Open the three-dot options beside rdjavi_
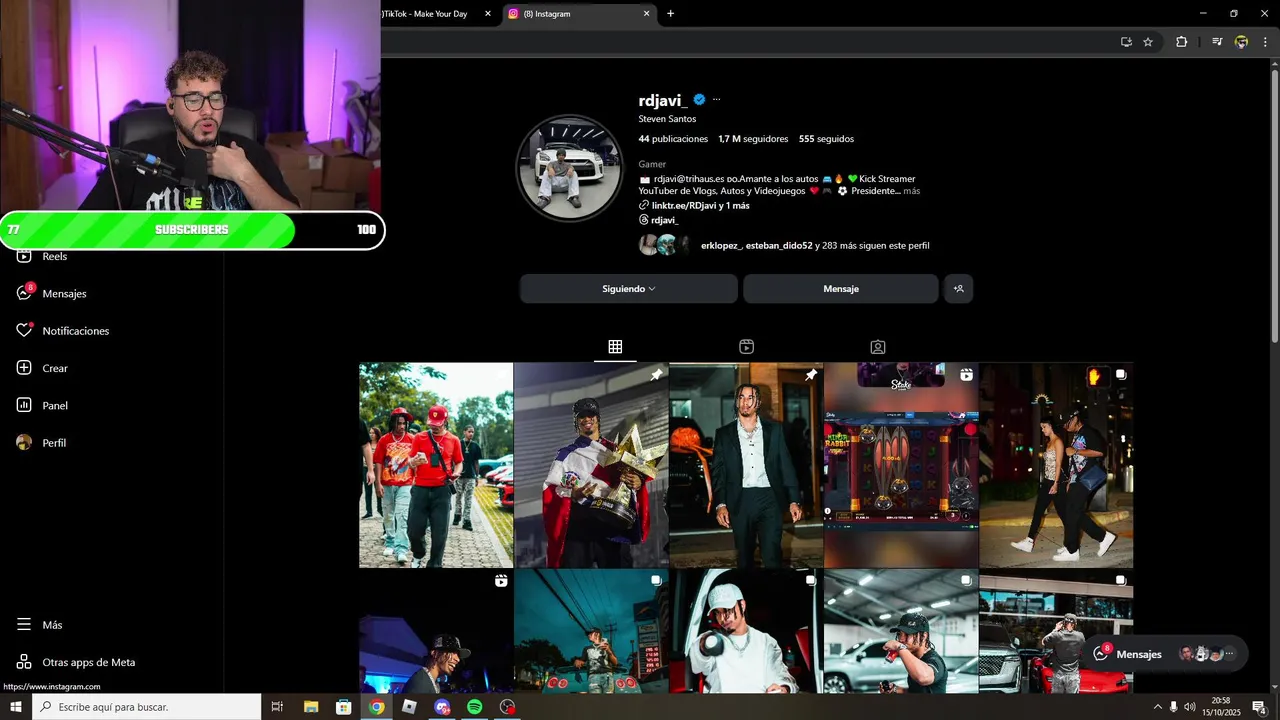The width and height of the screenshot is (1280, 720). [x=716, y=100]
